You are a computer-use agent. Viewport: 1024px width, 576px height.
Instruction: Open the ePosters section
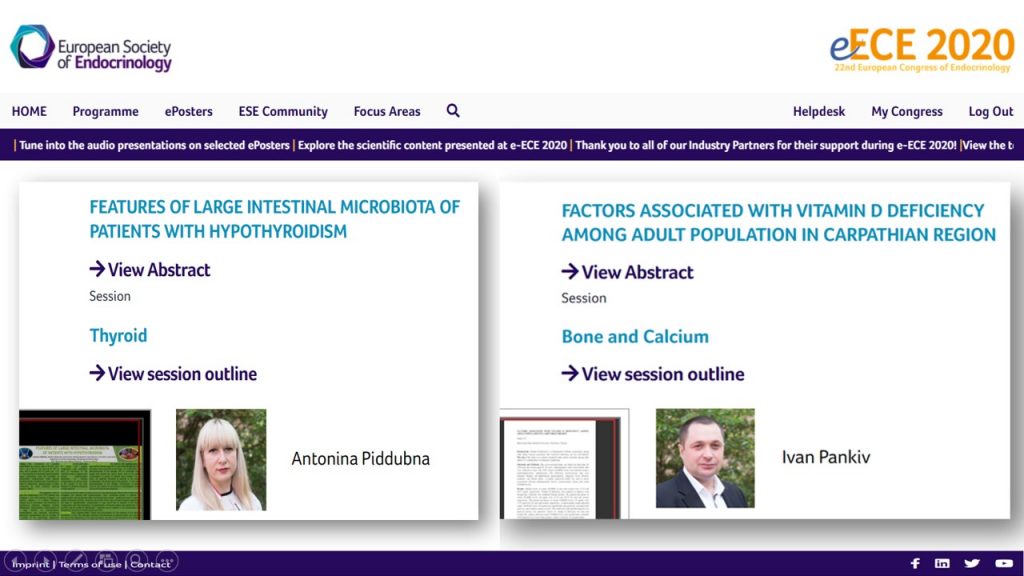pyautogui.click(x=189, y=112)
